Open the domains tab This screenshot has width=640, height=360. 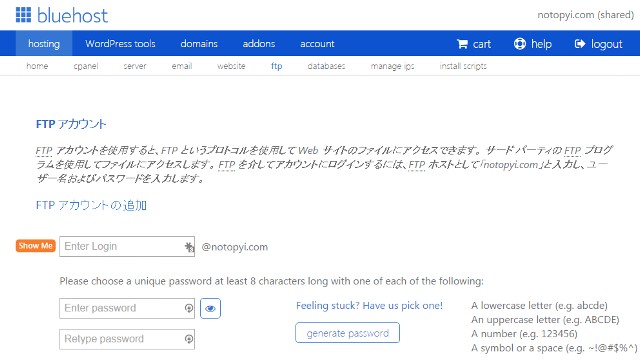[199, 44]
